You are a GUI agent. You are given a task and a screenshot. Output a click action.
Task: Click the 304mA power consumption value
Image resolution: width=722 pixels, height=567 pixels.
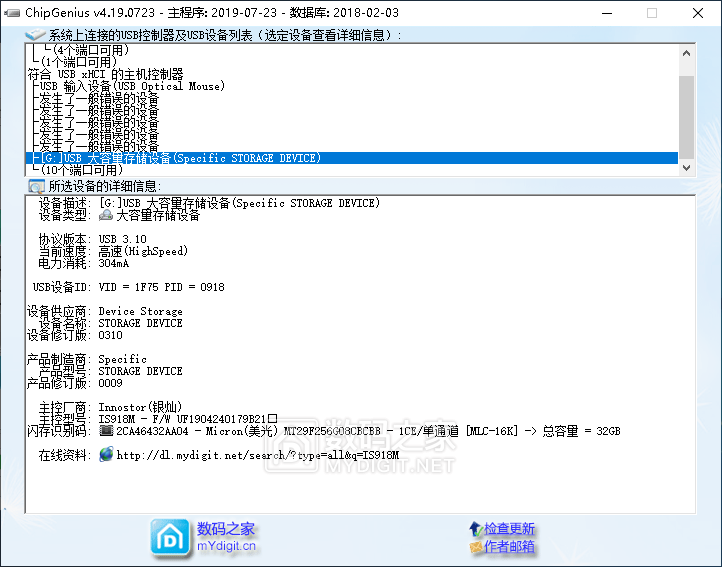click(114, 263)
